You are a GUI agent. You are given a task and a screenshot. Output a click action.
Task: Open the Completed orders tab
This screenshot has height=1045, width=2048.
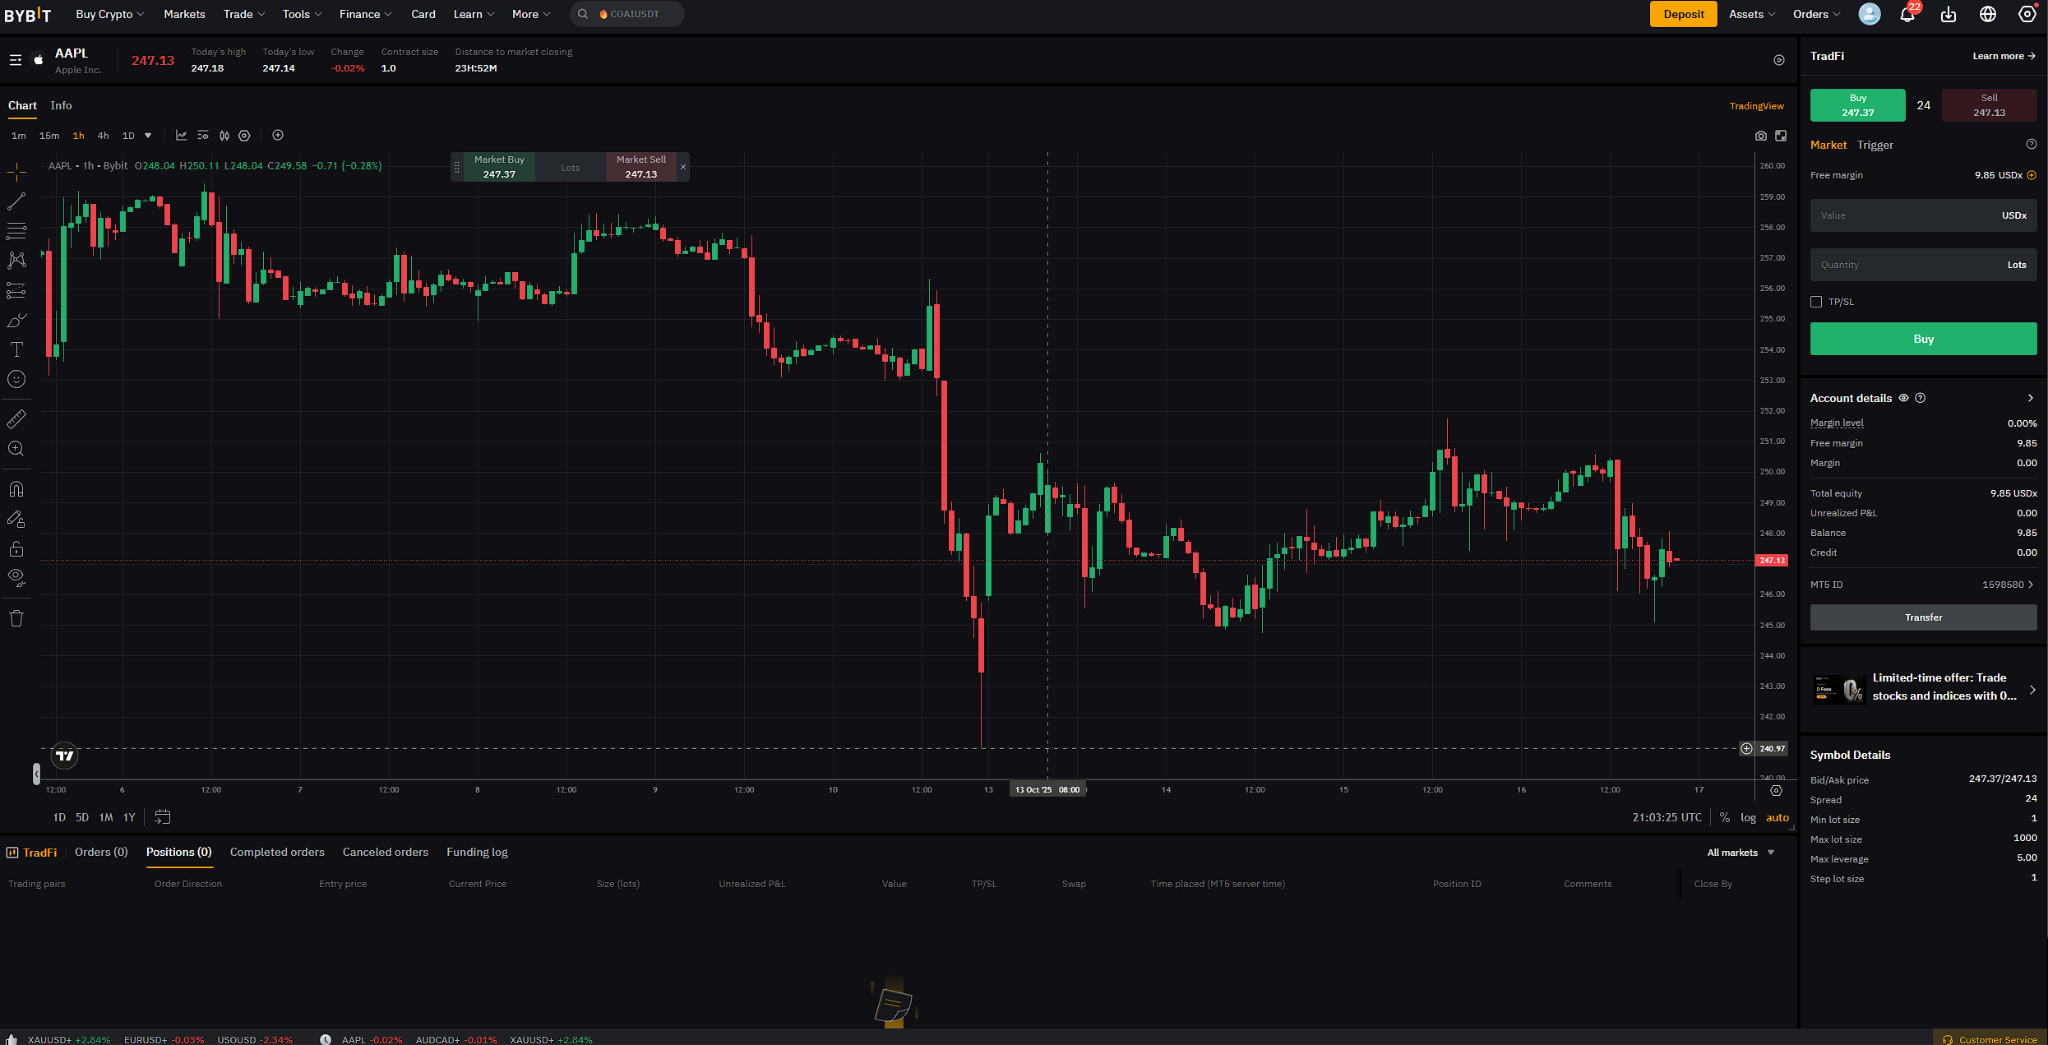pos(277,852)
